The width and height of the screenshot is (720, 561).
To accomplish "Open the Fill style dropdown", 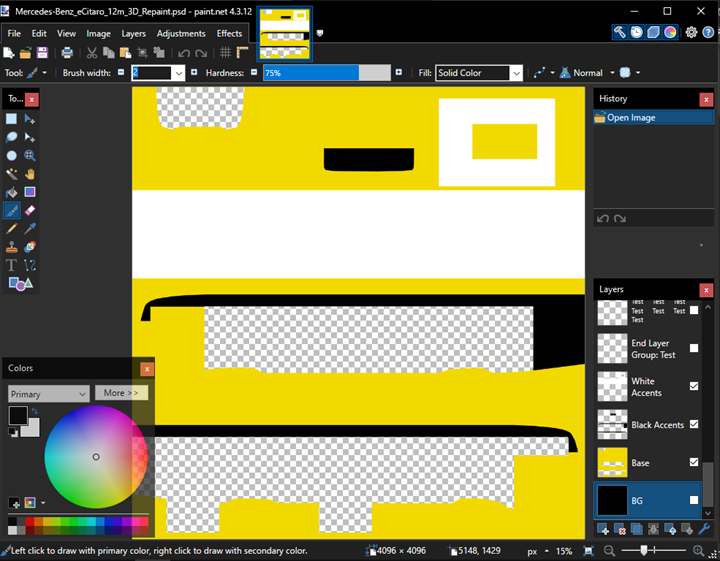I will tap(517, 73).
